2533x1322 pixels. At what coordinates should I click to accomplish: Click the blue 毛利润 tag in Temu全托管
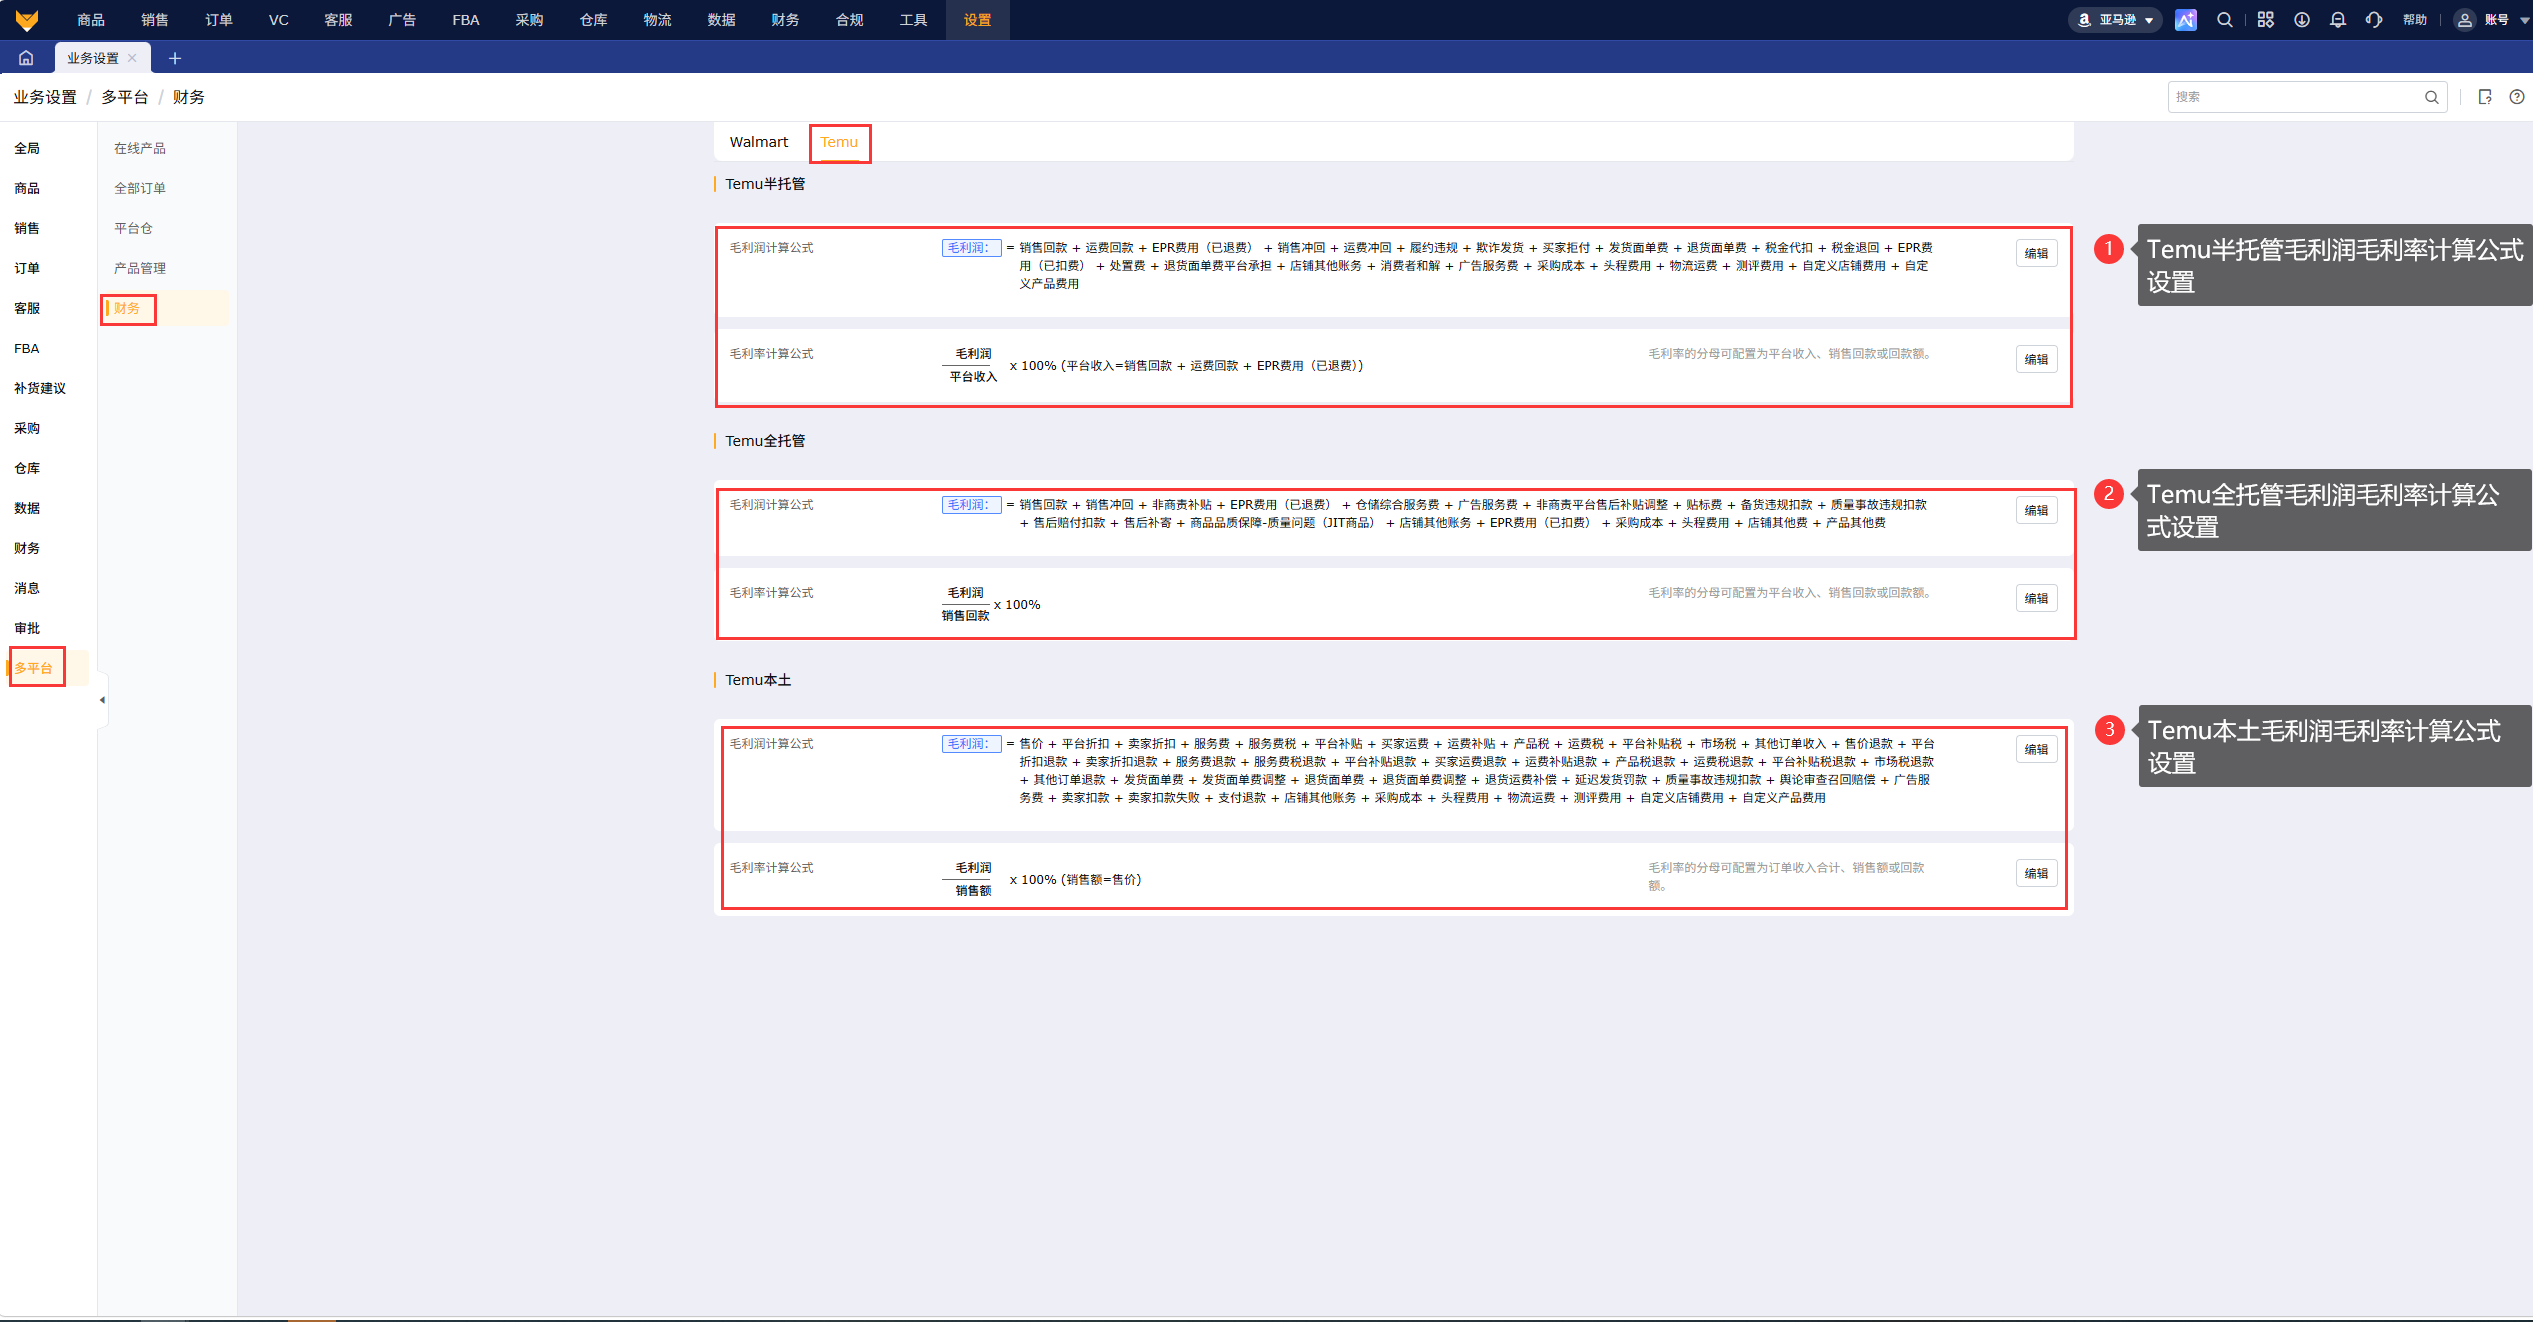[971, 505]
